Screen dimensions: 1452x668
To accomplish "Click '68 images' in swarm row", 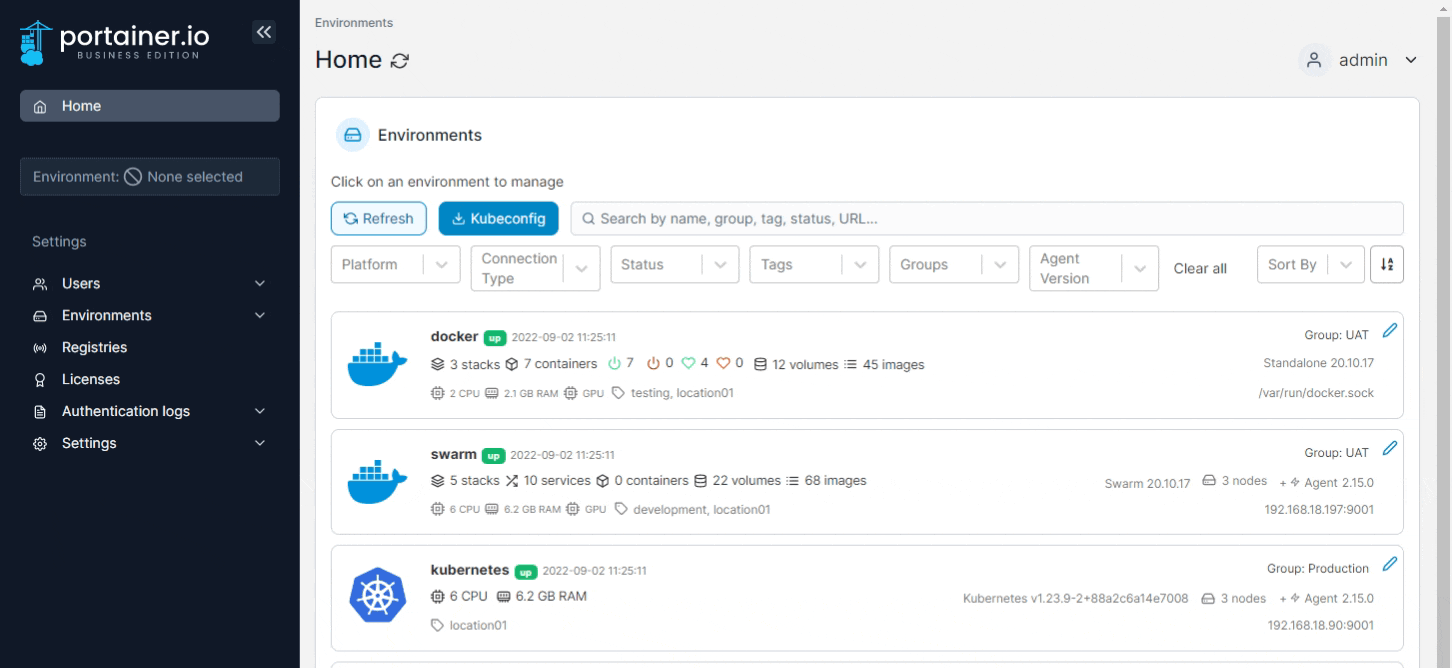I will [835, 481].
